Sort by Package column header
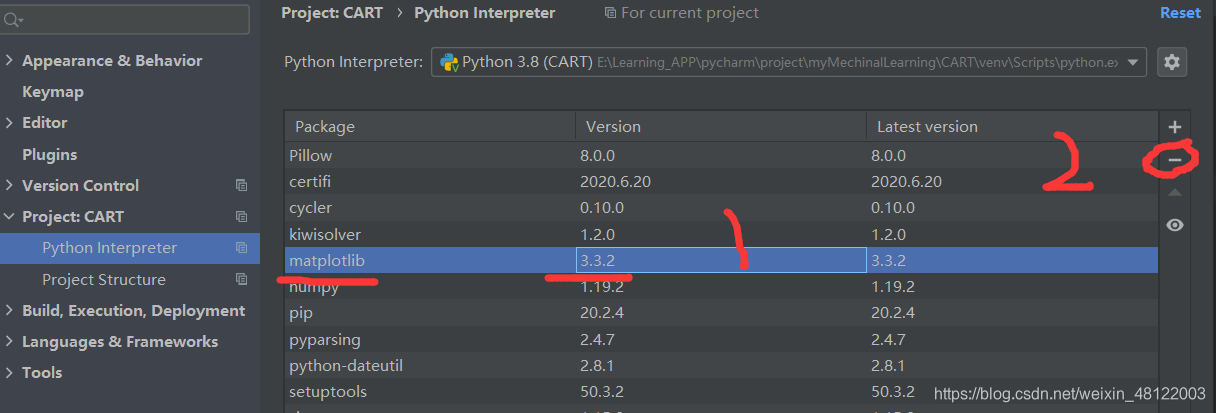This screenshot has width=1216, height=413. click(x=430, y=127)
